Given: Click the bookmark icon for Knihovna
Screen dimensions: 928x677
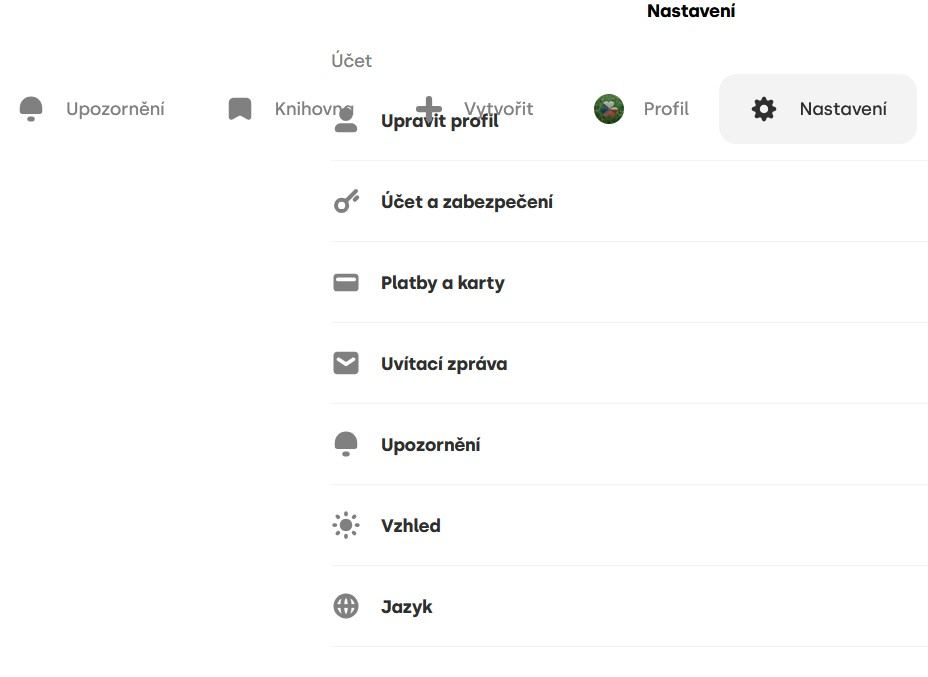Looking at the screenshot, I should tap(239, 109).
